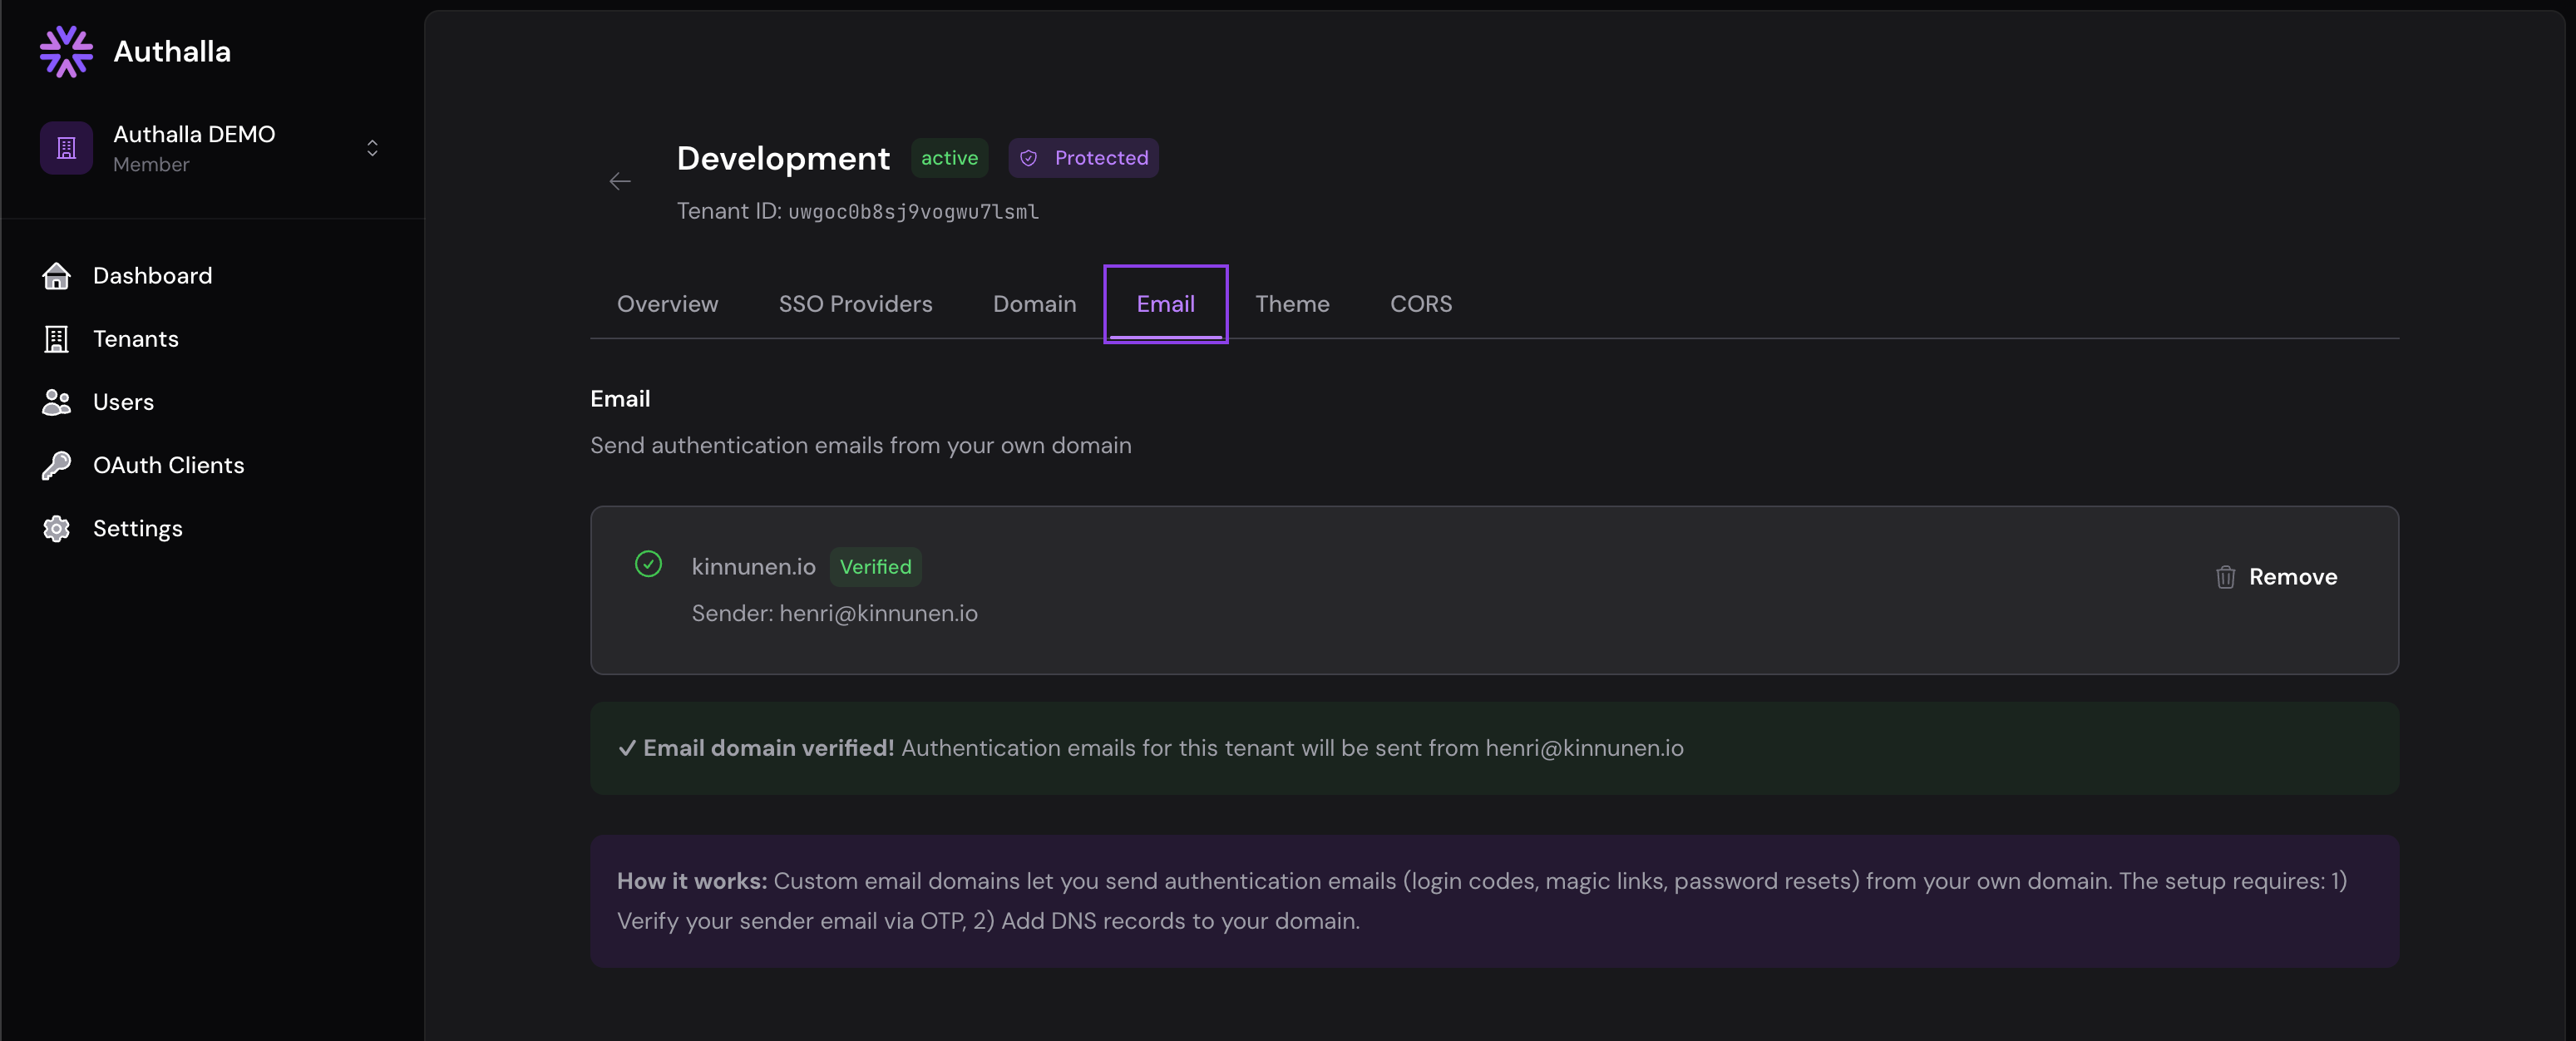The width and height of the screenshot is (2576, 1041).
Task: Open the Theme tab
Action: pos(1292,304)
